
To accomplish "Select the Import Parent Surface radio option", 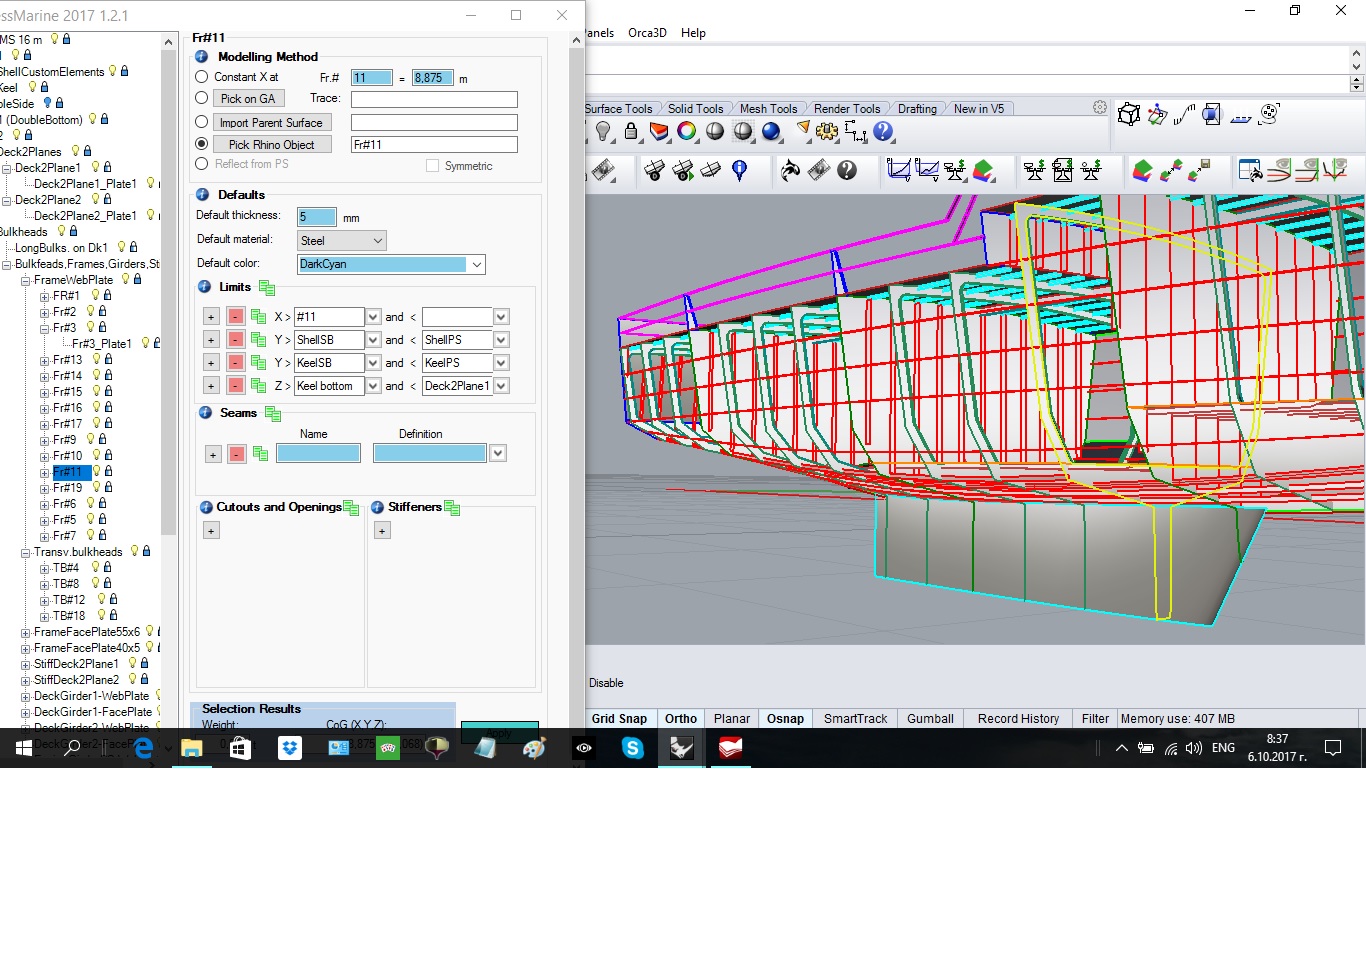I will tap(202, 122).
